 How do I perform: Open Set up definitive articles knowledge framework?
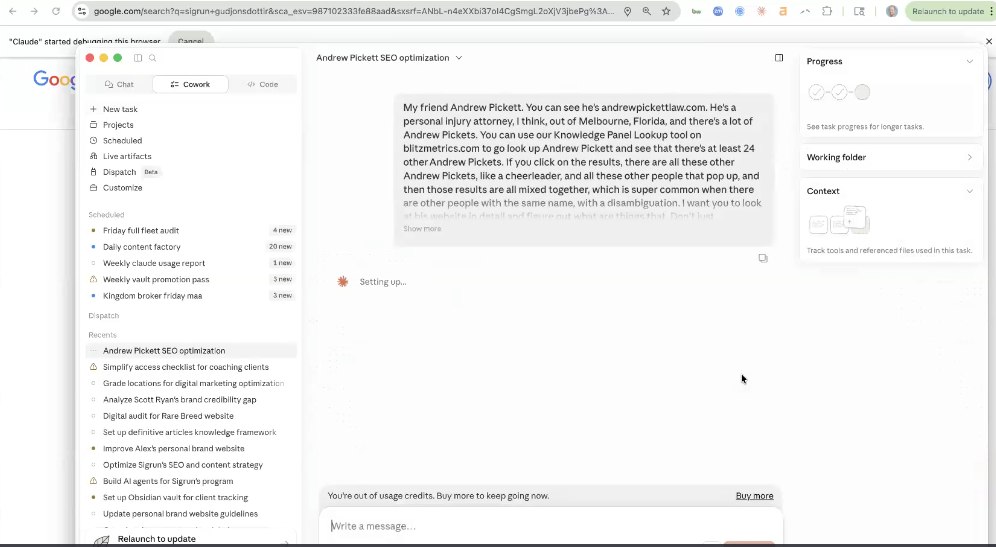[191, 433]
